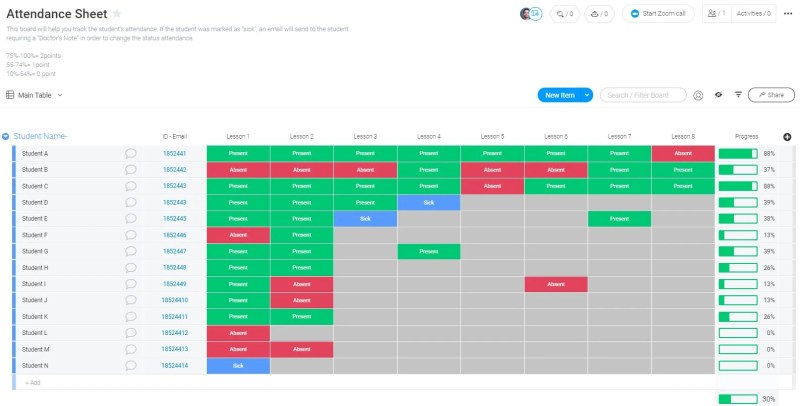Open the Main Table view dropdown

(x=35, y=95)
